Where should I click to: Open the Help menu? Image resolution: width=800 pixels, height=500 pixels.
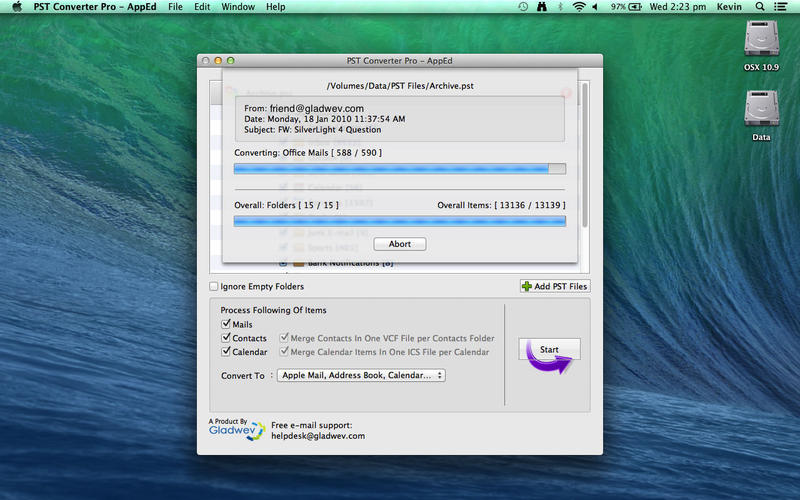[275, 7]
